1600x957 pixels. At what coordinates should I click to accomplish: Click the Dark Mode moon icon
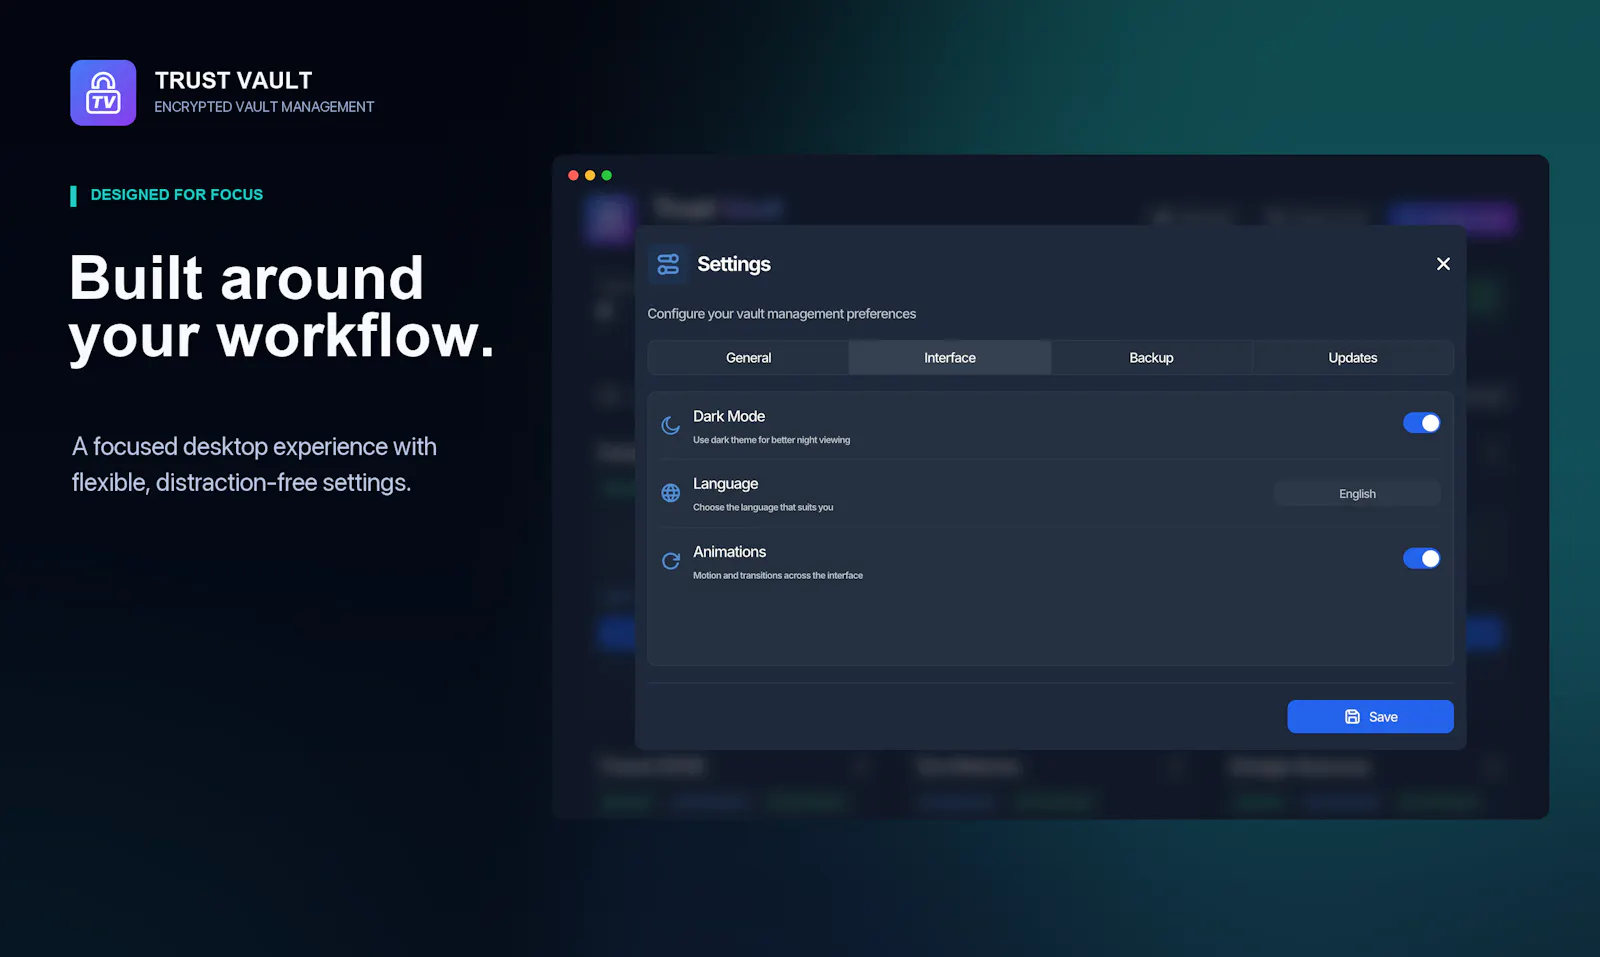coord(671,425)
